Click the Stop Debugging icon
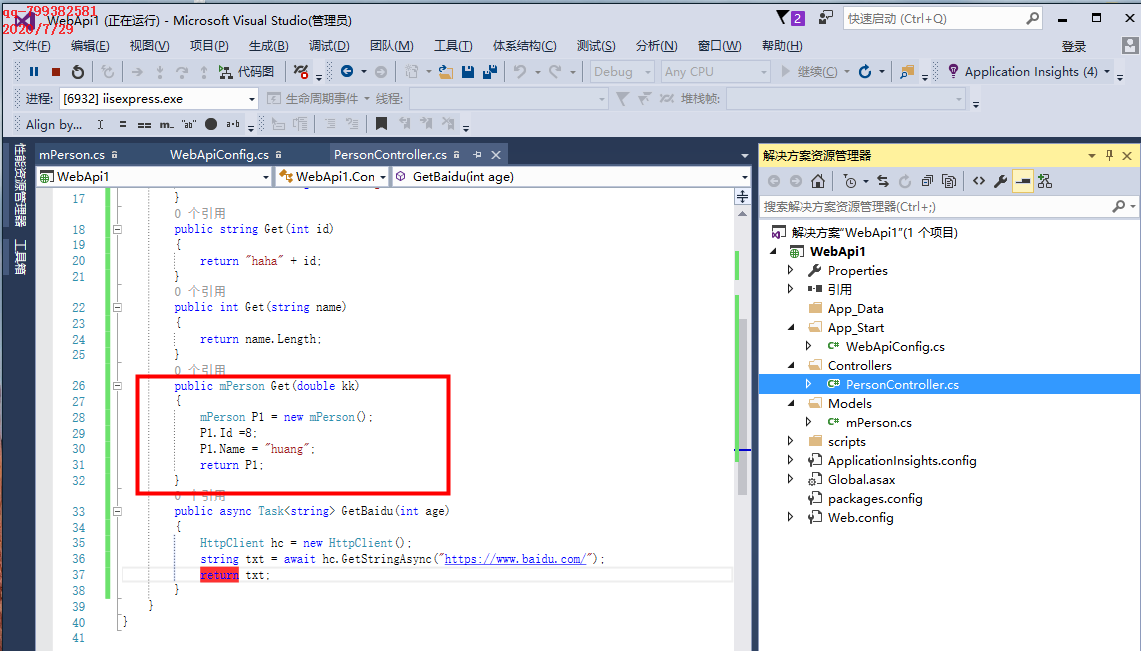Screen dimensions: 1141x651 [x=58, y=72]
